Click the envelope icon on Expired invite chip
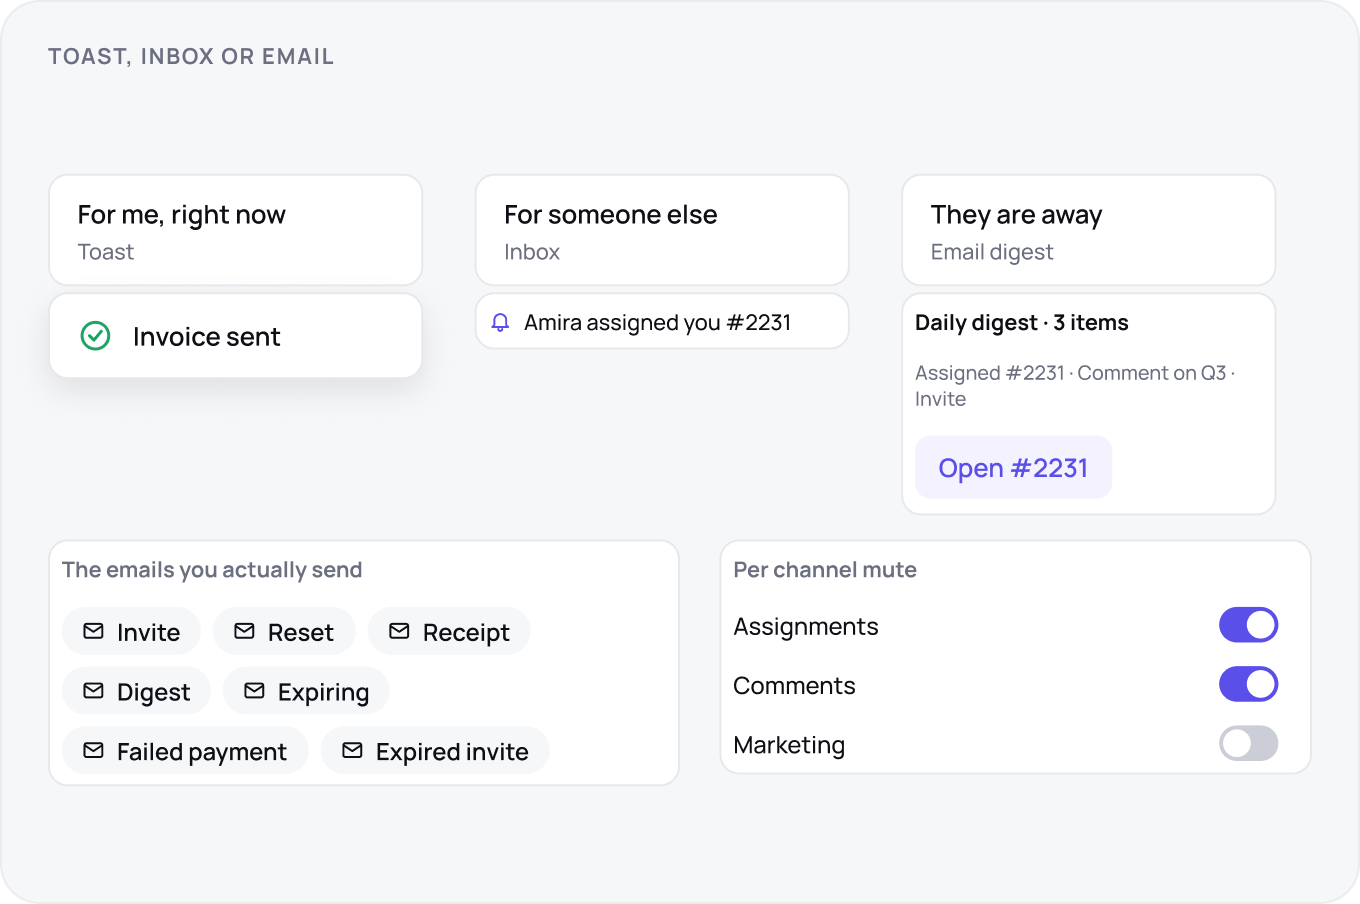This screenshot has height=904, width=1360. (352, 750)
